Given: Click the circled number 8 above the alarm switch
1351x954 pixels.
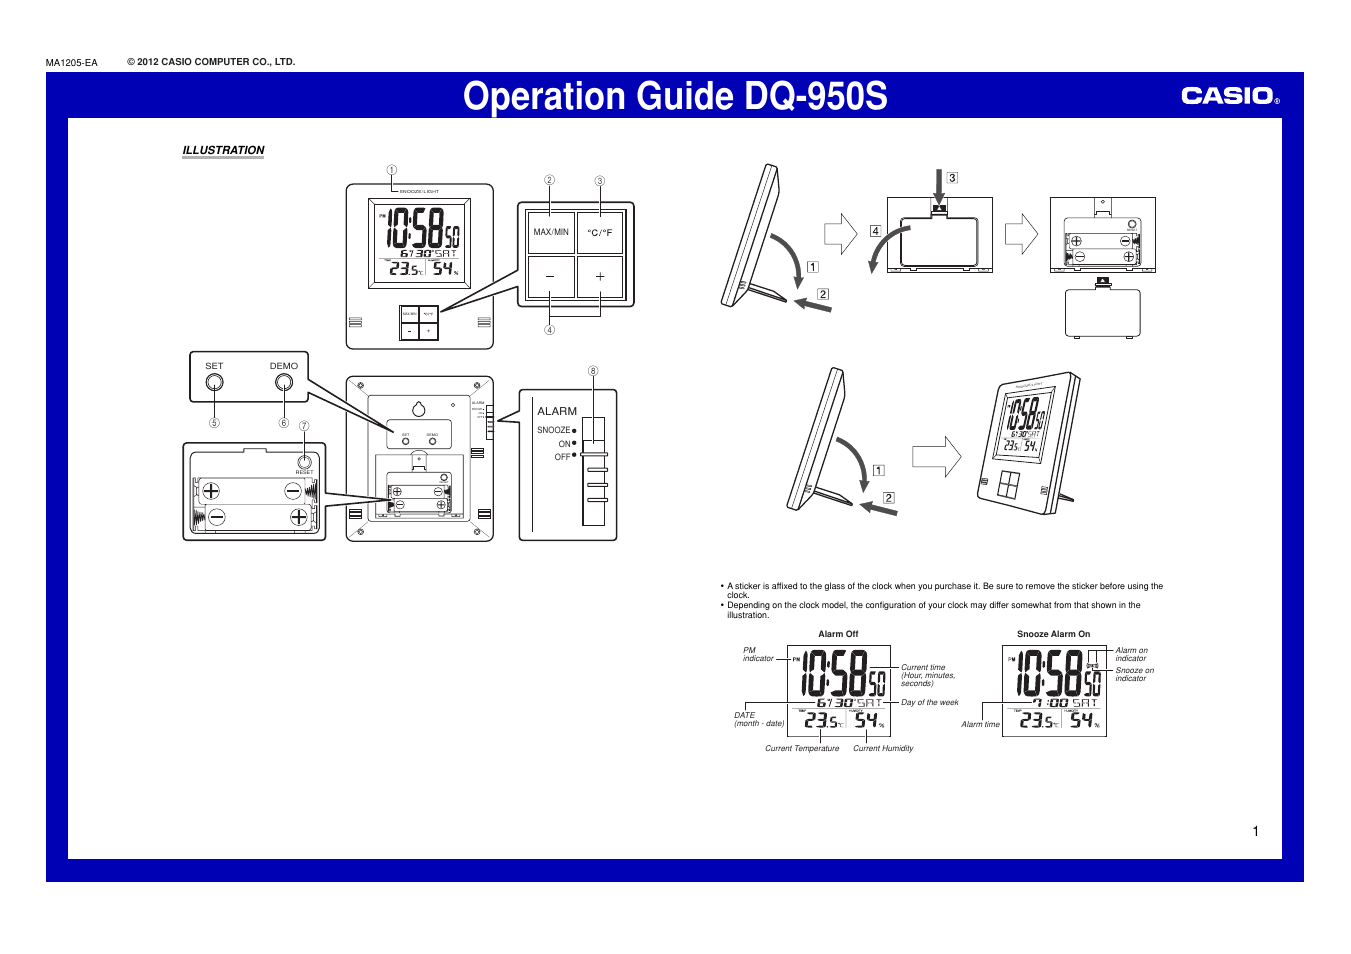Looking at the screenshot, I should point(593,371).
